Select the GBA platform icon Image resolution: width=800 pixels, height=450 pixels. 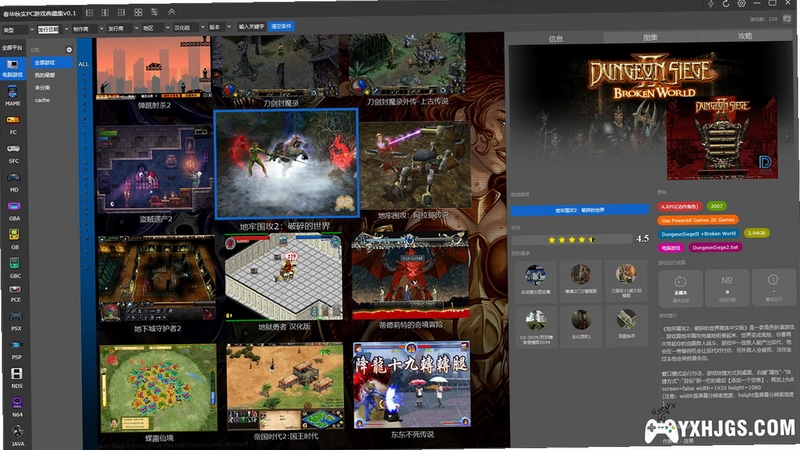14,207
